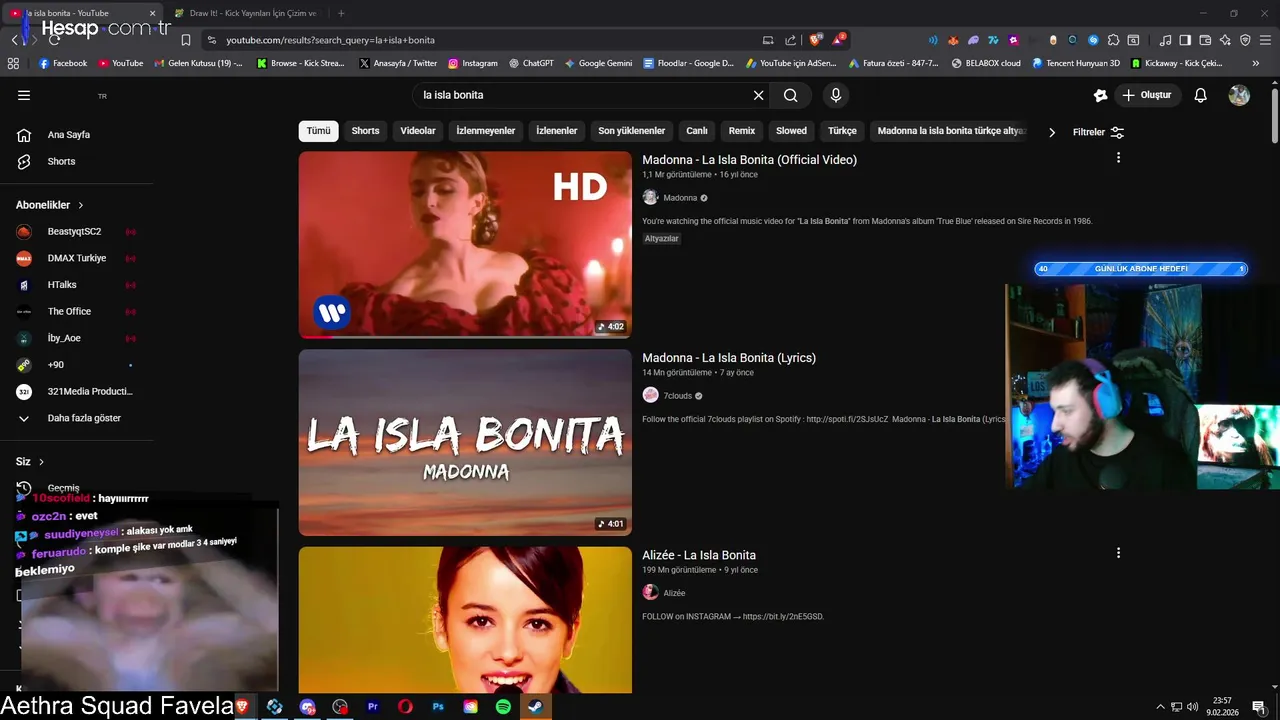Open the notifications bell
Image resolution: width=1280 pixels, height=720 pixels.
[1201, 95]
